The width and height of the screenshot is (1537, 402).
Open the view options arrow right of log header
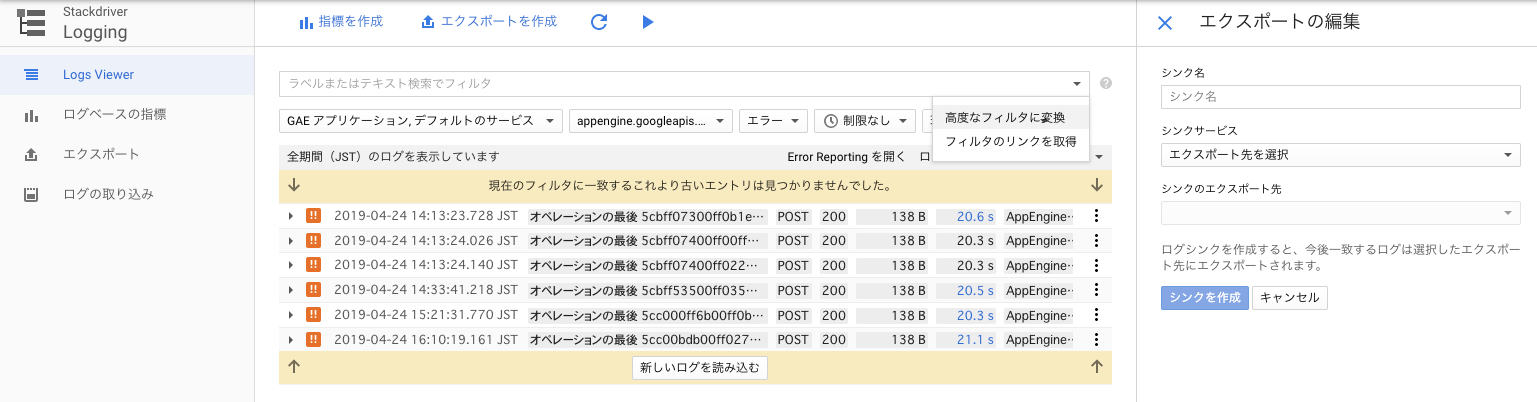(x=1099, y=157)
